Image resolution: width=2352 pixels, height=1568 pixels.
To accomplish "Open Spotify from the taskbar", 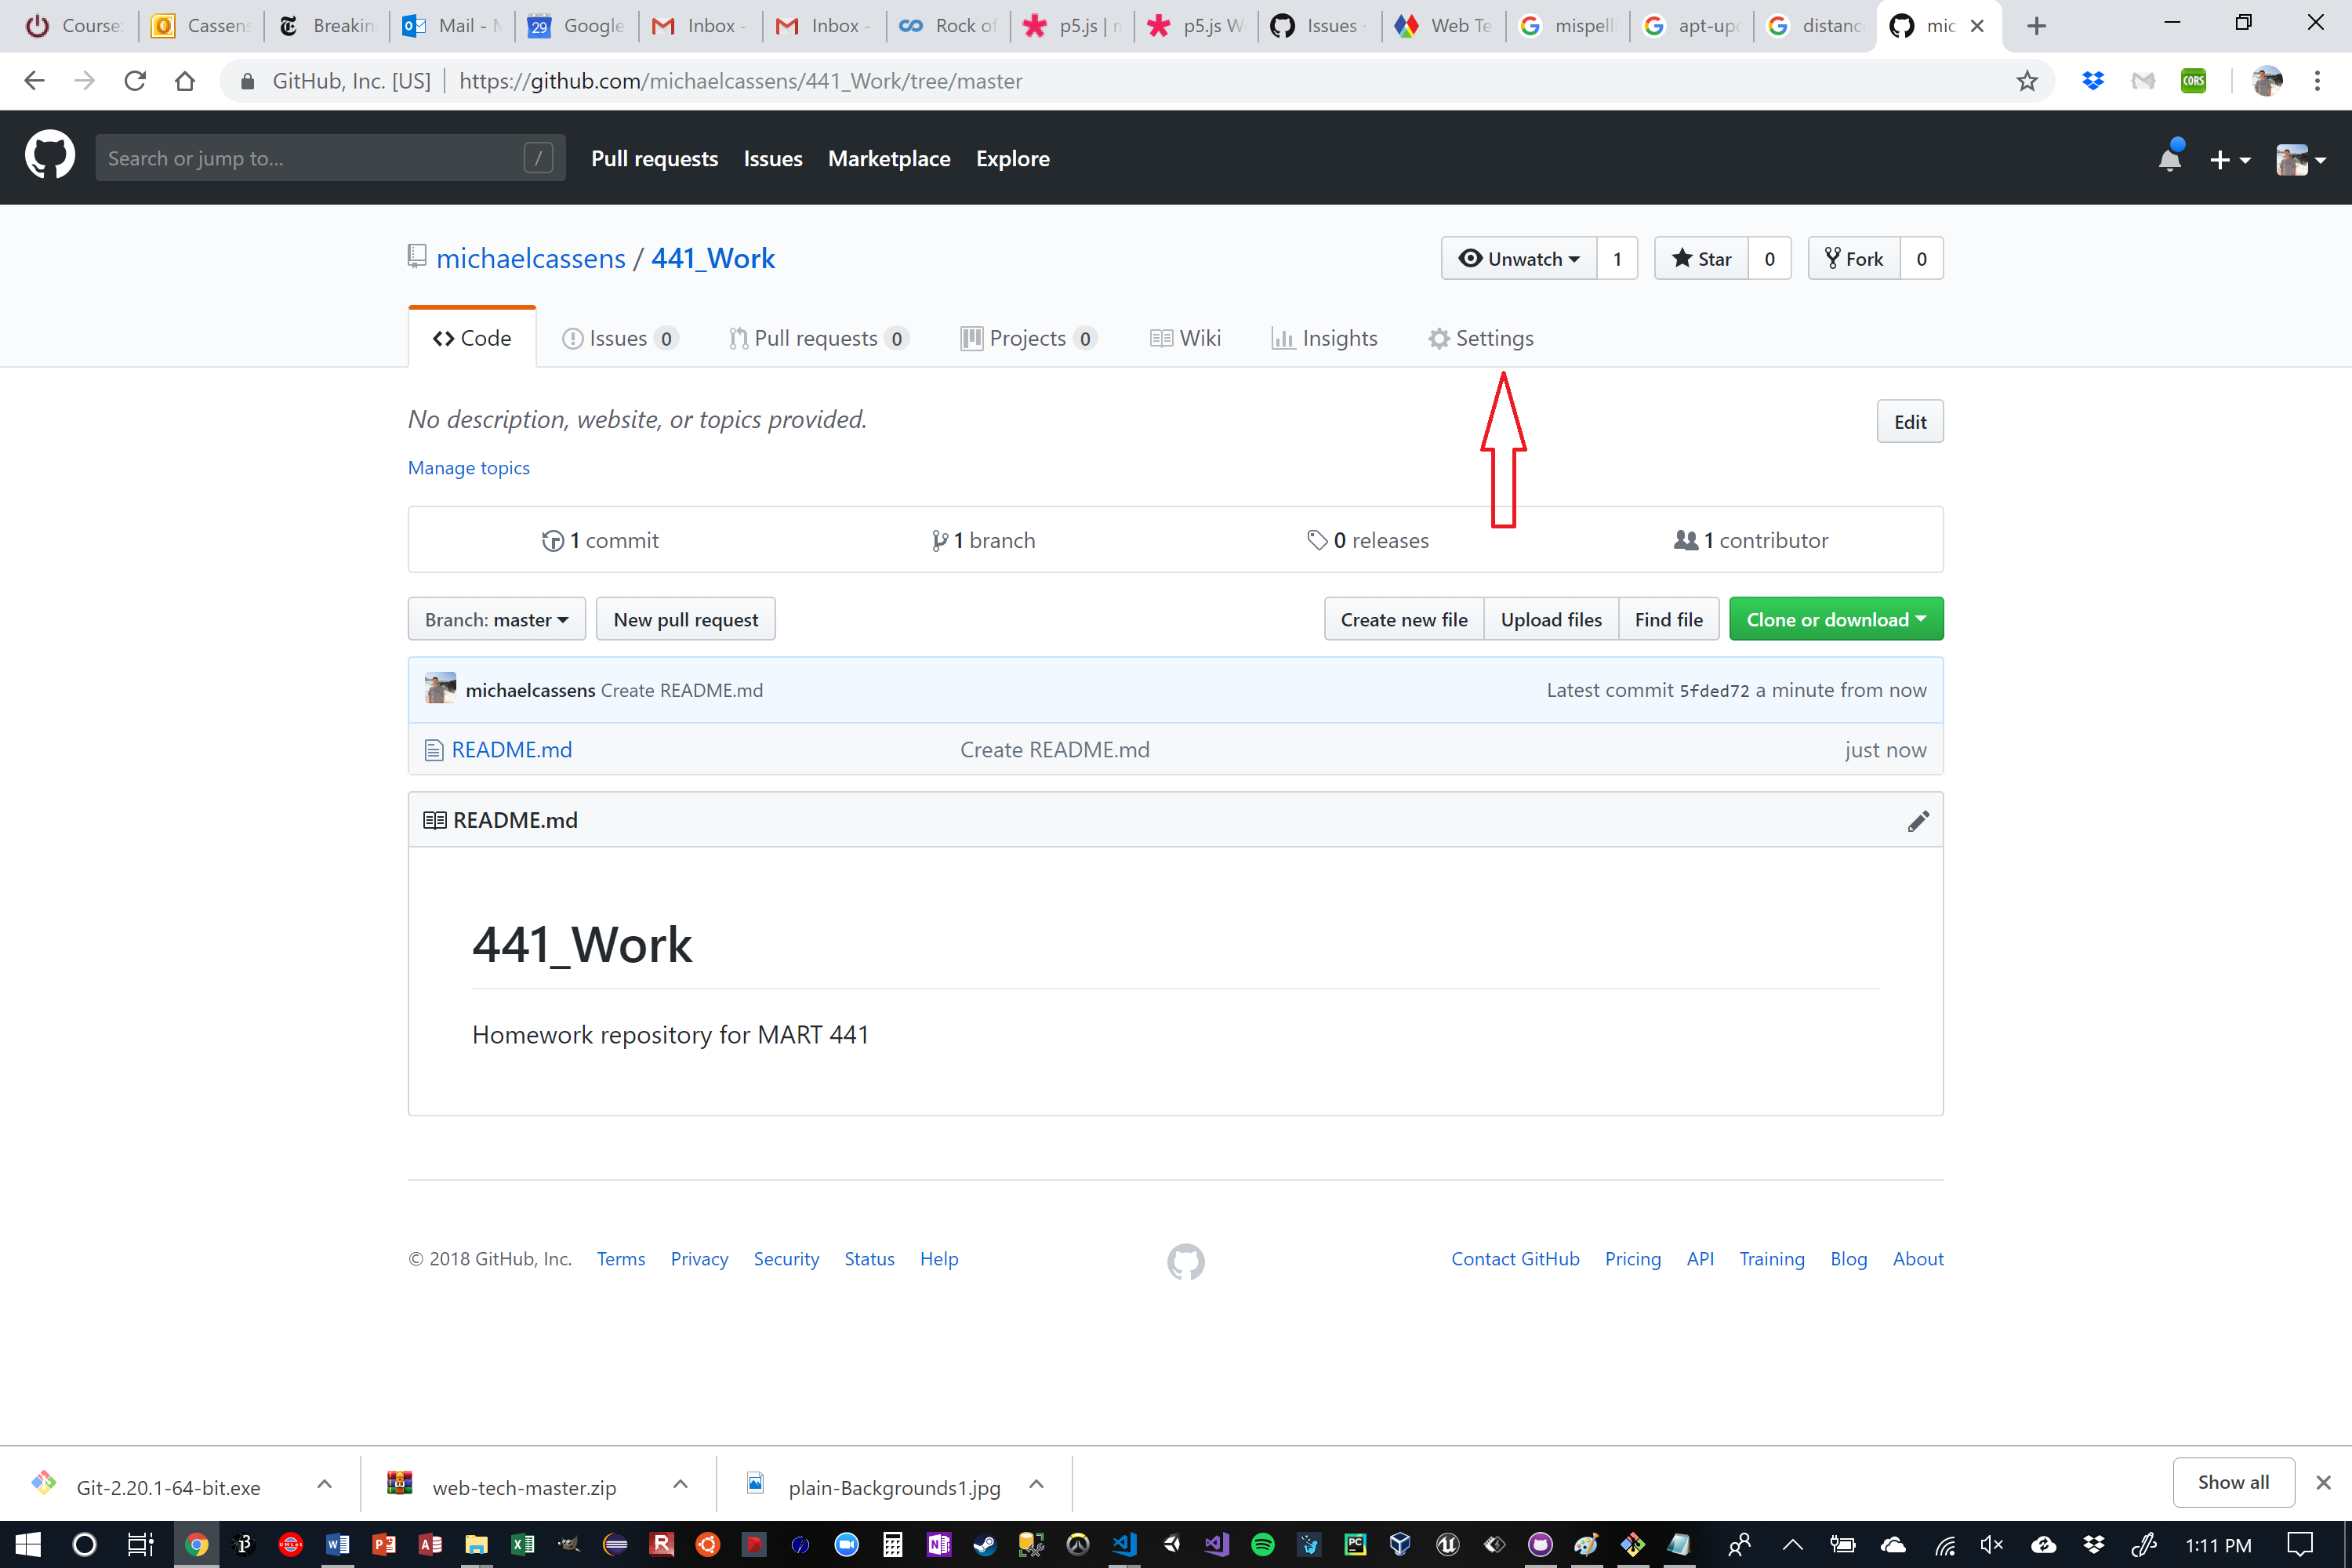I will (x=1262, y=1544).
